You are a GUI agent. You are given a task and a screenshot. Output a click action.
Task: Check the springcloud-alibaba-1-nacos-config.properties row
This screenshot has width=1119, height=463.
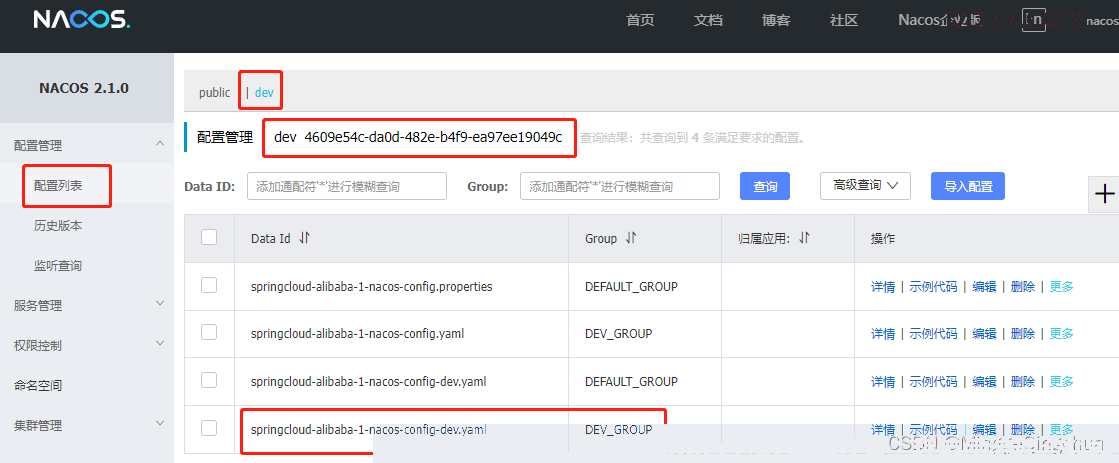click(x=209, y=285)
